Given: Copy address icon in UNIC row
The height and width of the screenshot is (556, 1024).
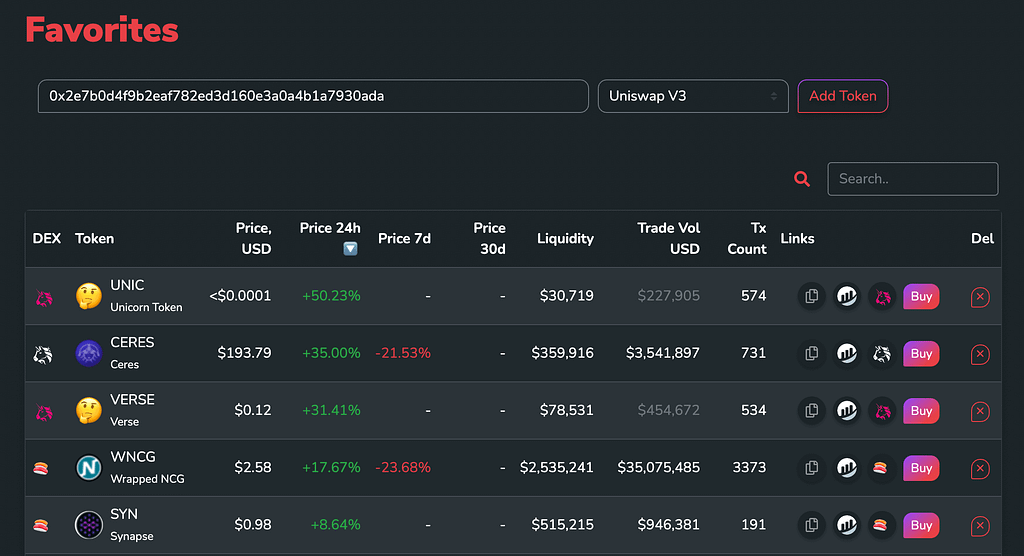Looking at the screenshot, I should coord(812,297).
